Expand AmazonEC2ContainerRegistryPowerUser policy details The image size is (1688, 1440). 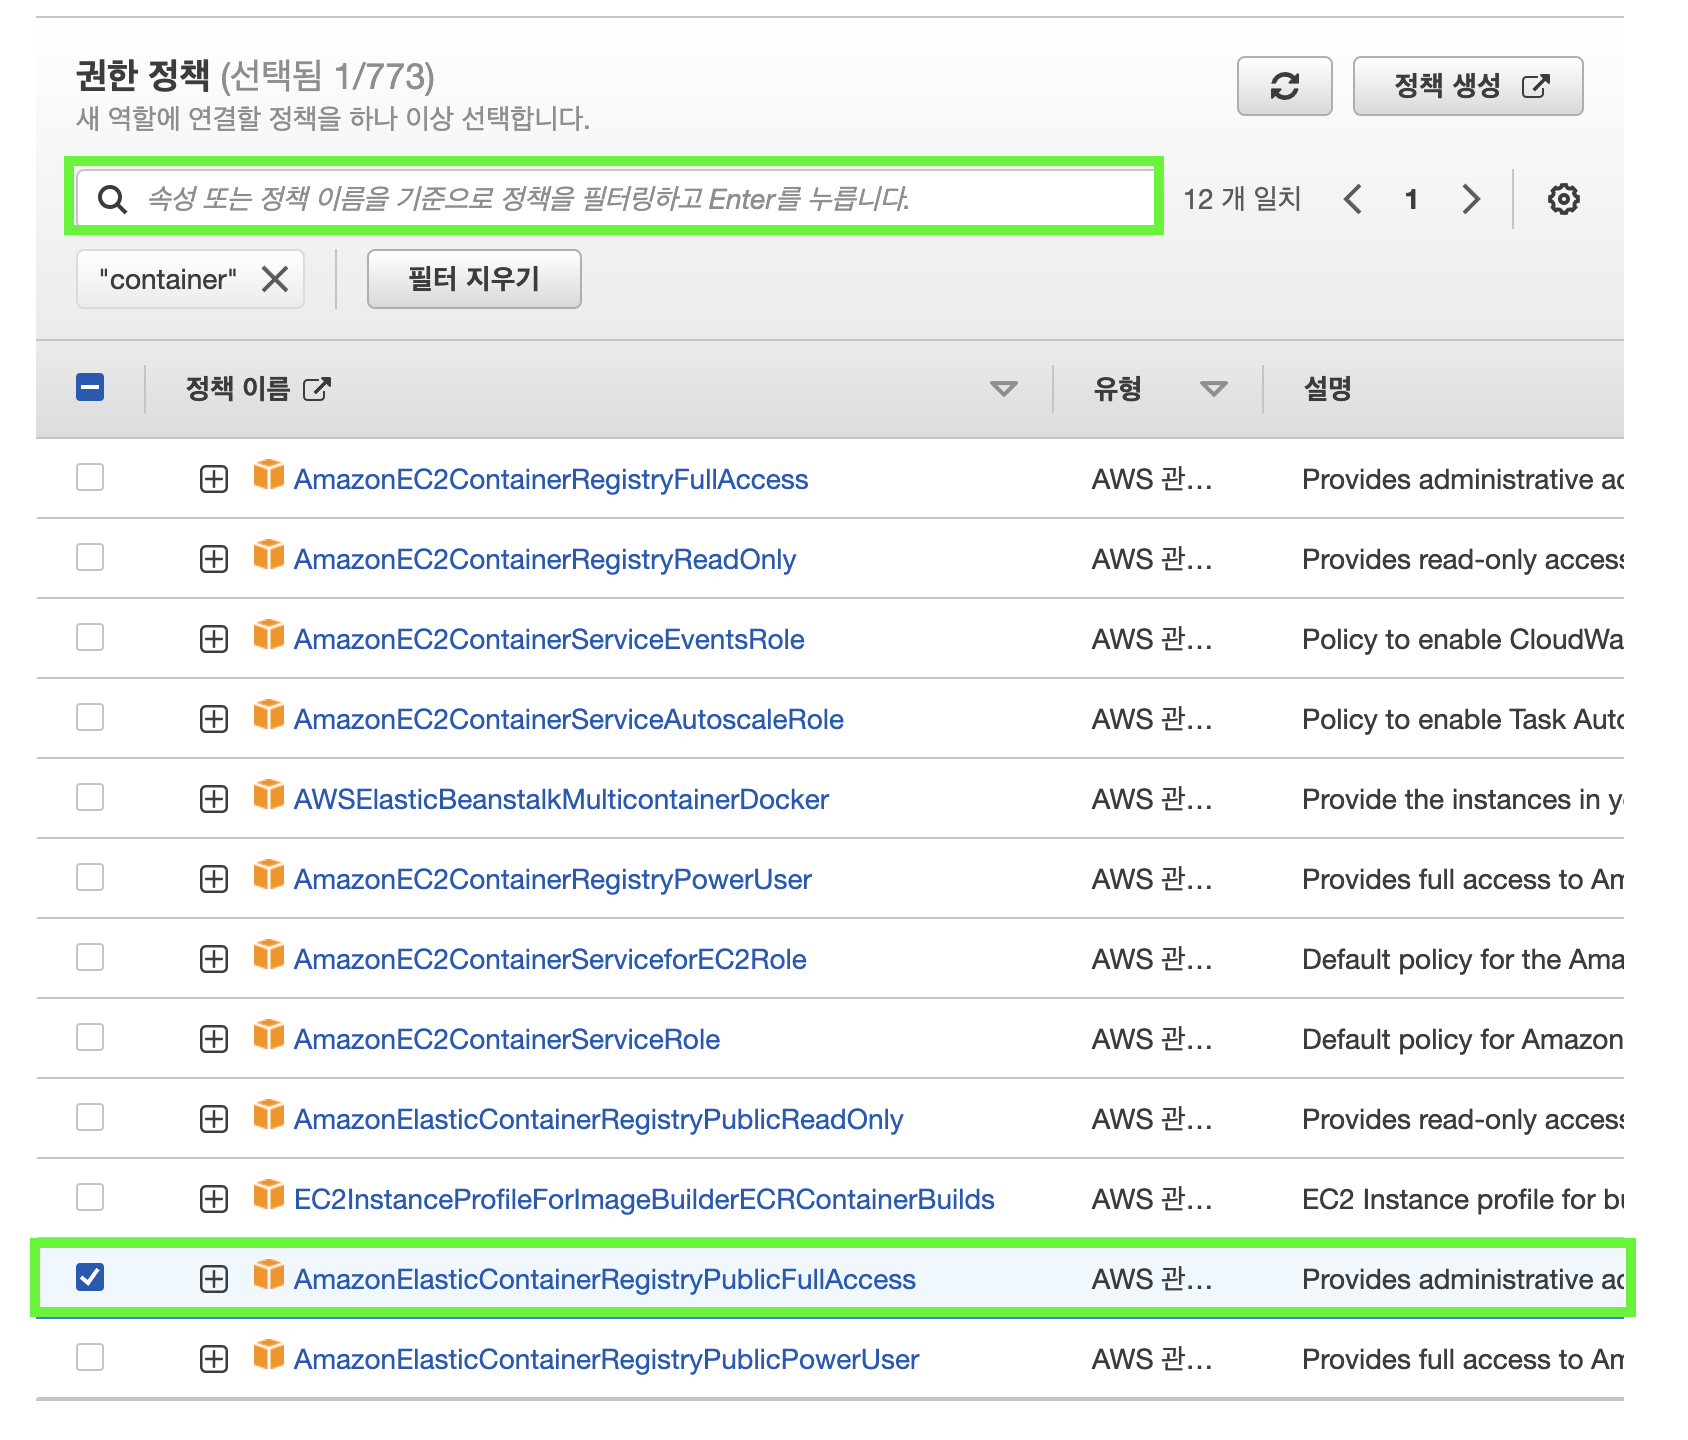click(214, 879)
